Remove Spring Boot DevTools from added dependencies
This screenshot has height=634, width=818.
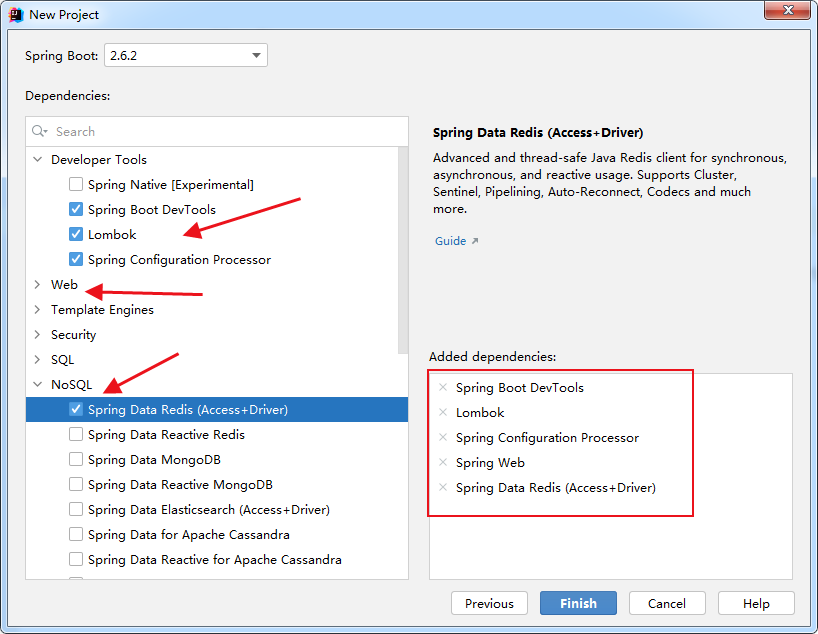[443, 387]
